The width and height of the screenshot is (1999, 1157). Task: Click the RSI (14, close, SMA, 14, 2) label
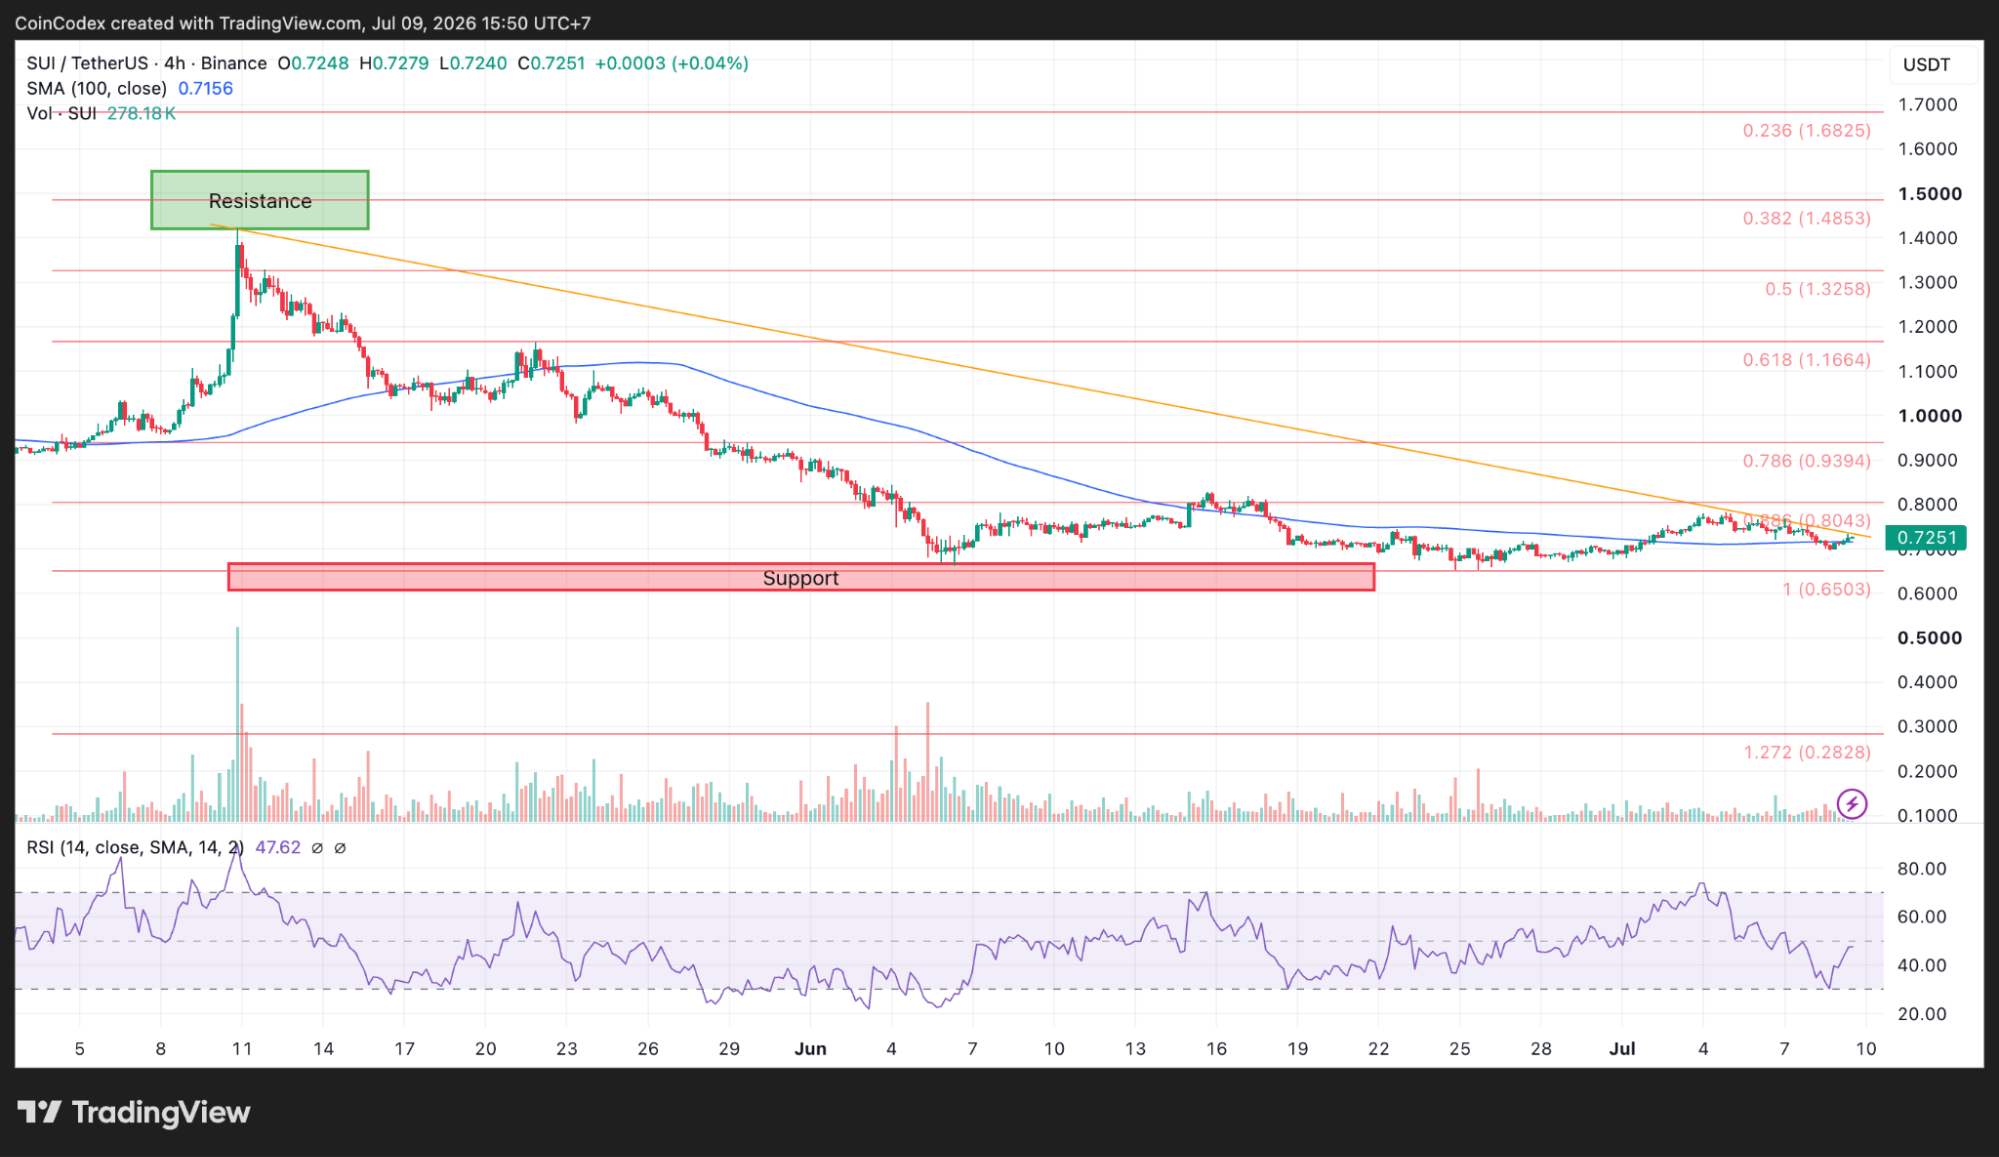pyautogui.click(x=135, y=848)
